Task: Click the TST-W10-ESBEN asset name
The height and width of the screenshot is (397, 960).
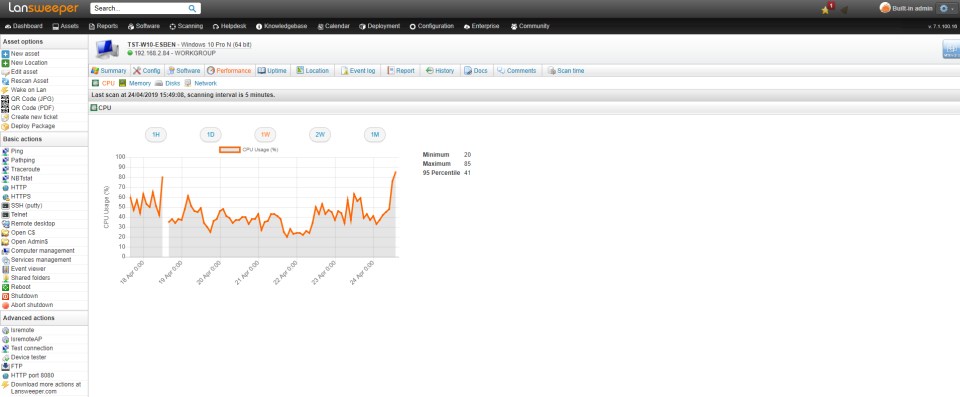Action: coord(151,45)
